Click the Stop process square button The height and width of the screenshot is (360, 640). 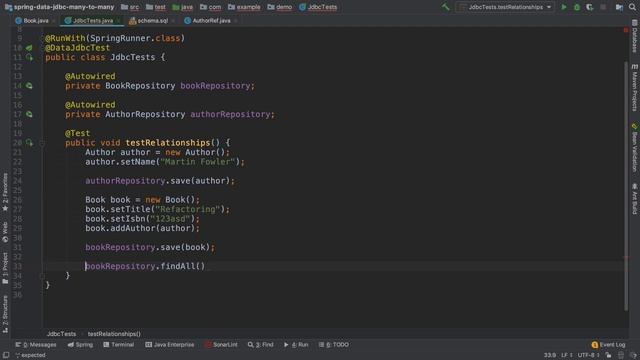pos(603,7)
